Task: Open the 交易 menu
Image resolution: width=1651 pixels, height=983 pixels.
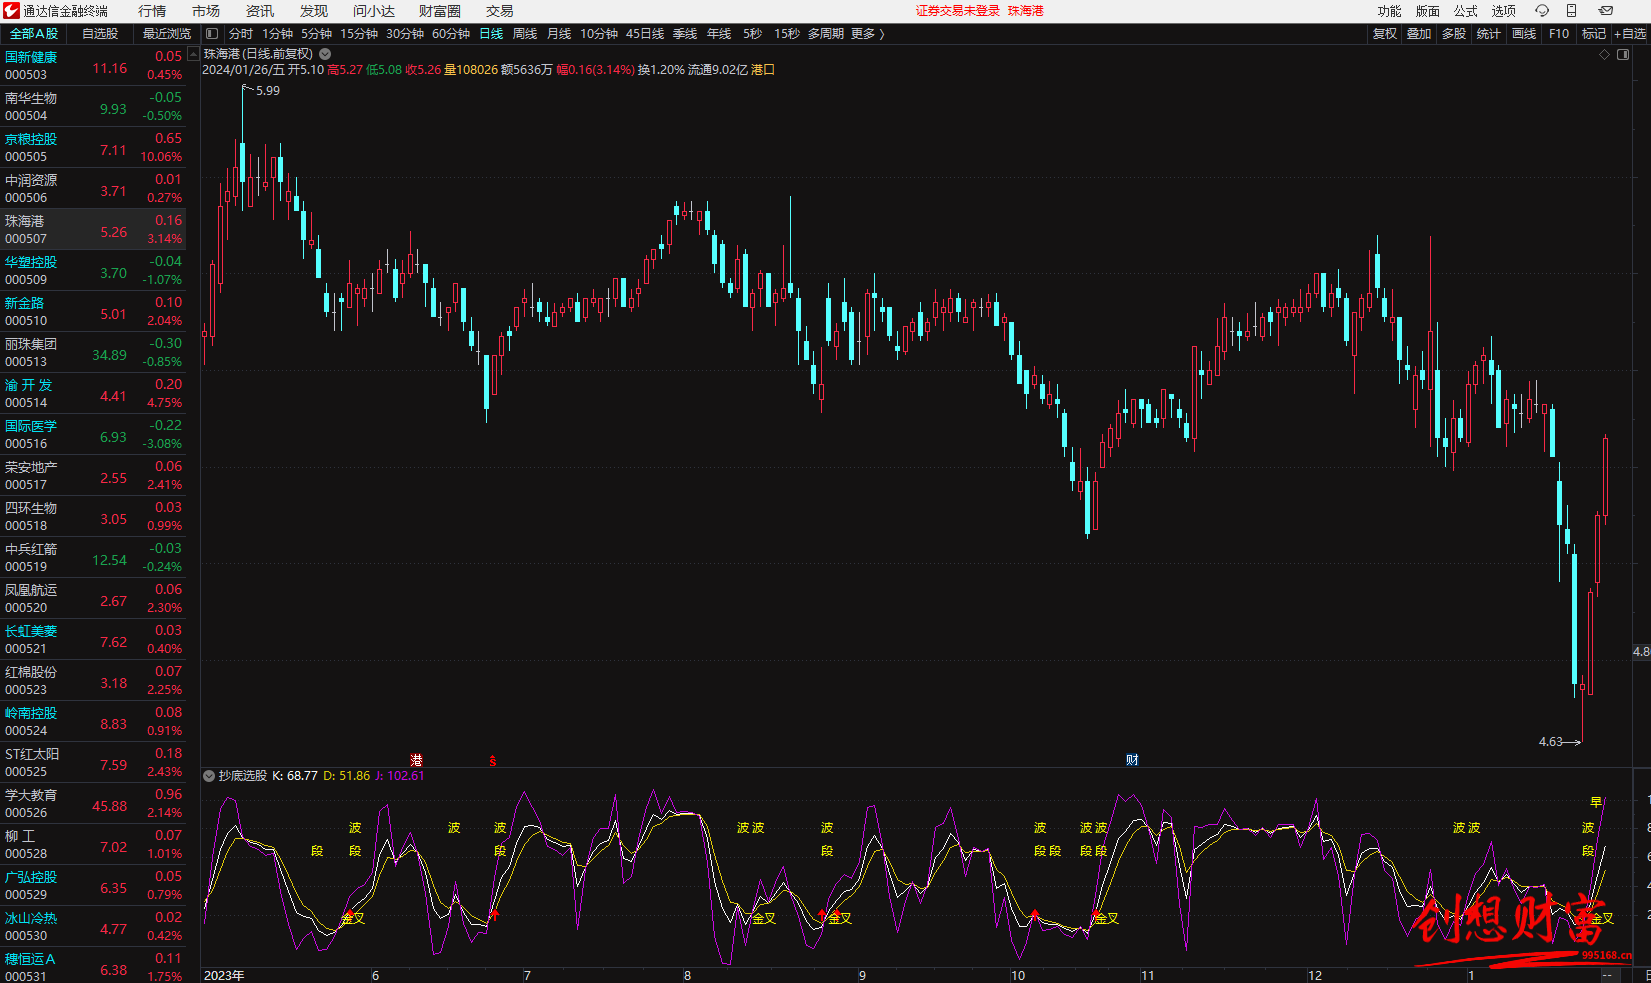Action: click(500, 11)
